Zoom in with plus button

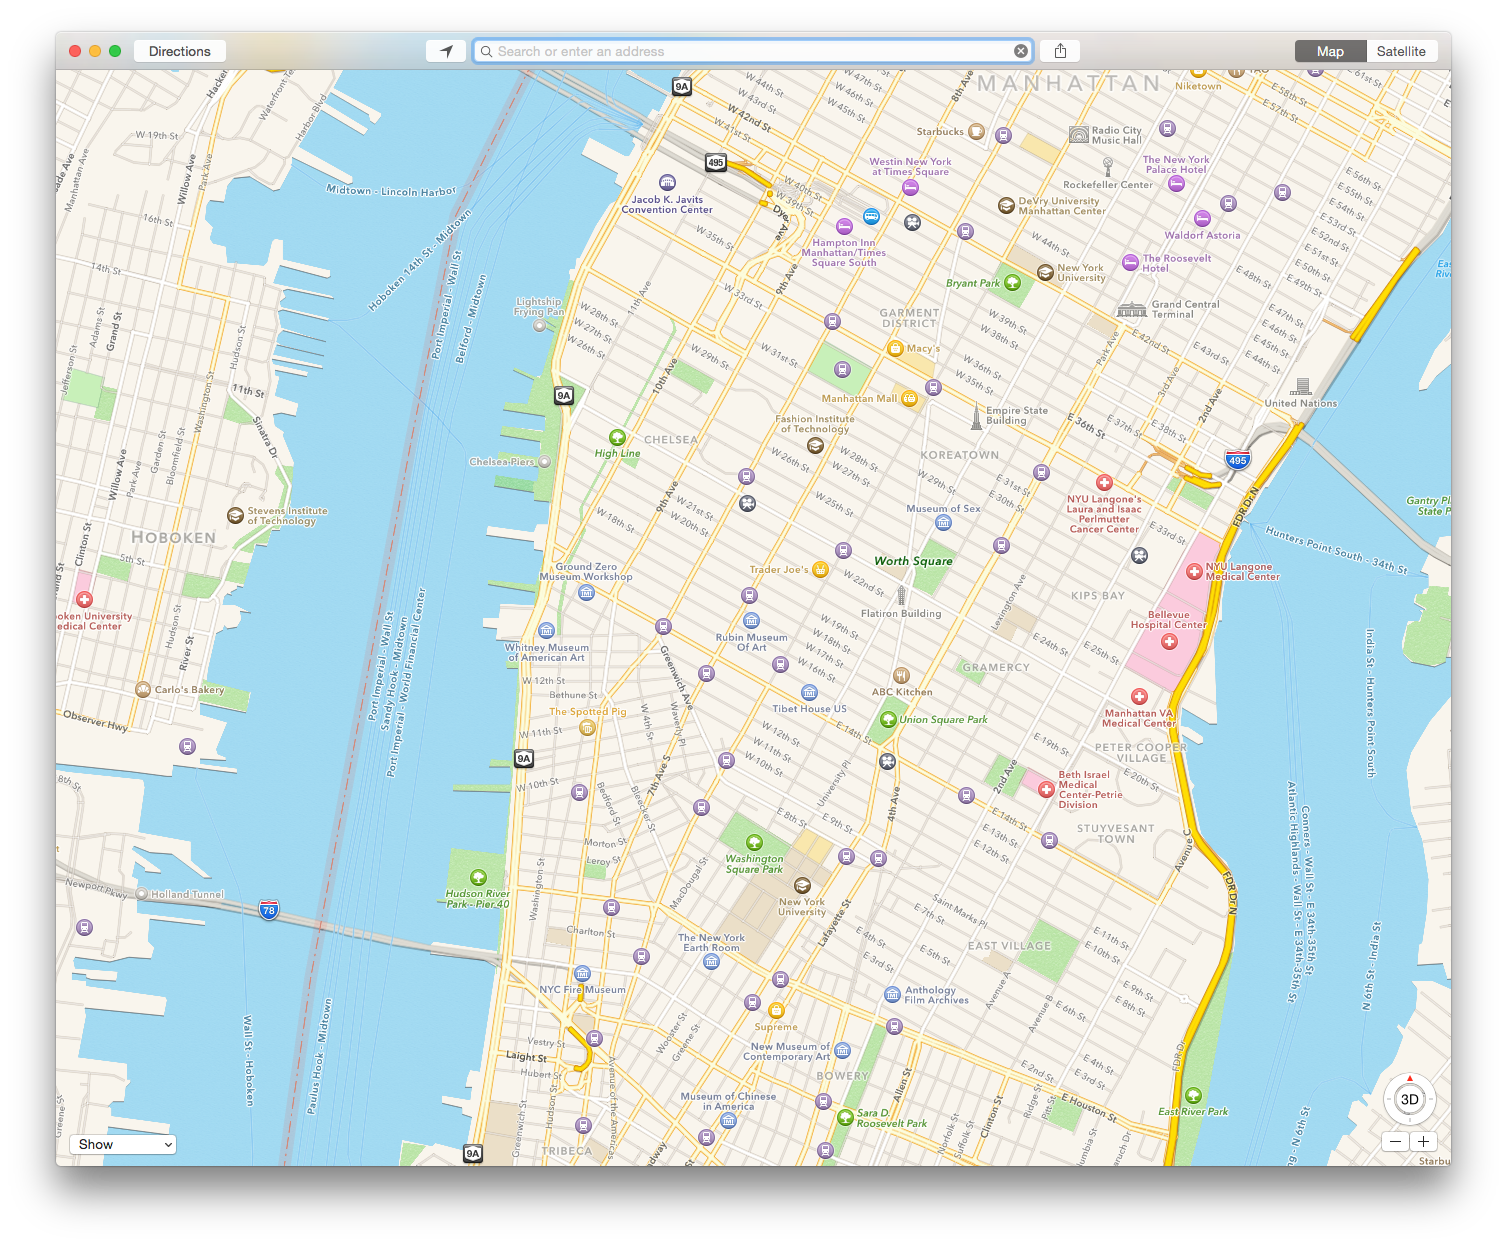(1423, 1141)
